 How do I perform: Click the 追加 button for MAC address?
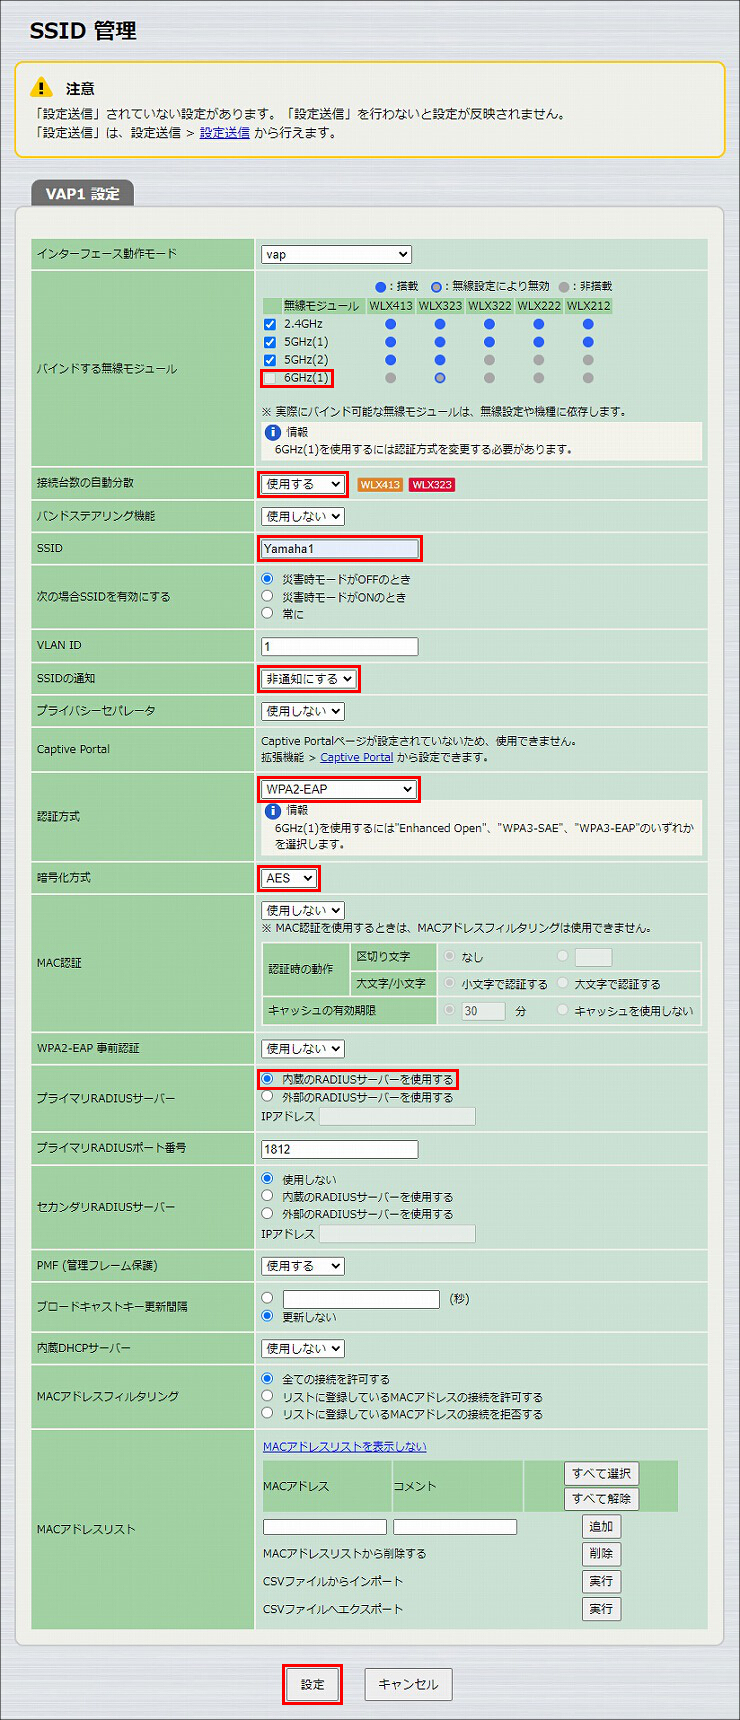click(601, 1526)
